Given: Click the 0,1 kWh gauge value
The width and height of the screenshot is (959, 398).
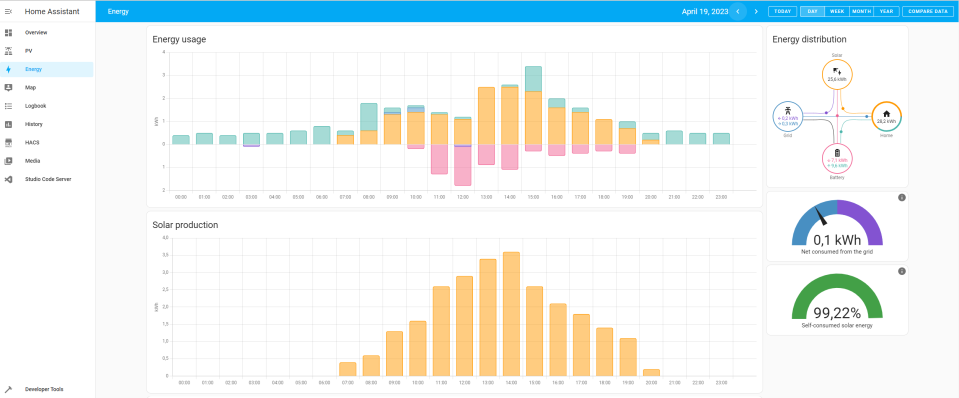Looking at the screenshot, I should click(x=837, y=240).
